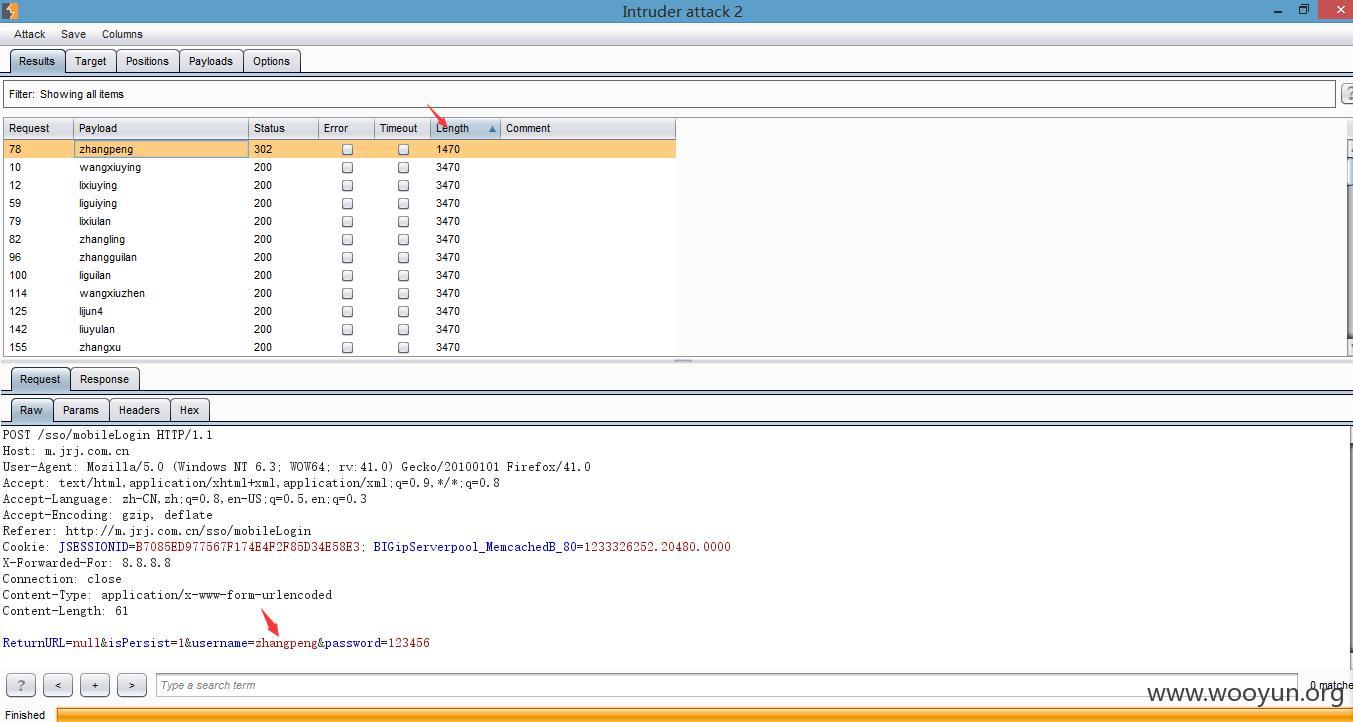Image resolution: width=1353 pixels, height=722 pixels.
Task: Click the Finished attack progress bar
Action: 704,714
